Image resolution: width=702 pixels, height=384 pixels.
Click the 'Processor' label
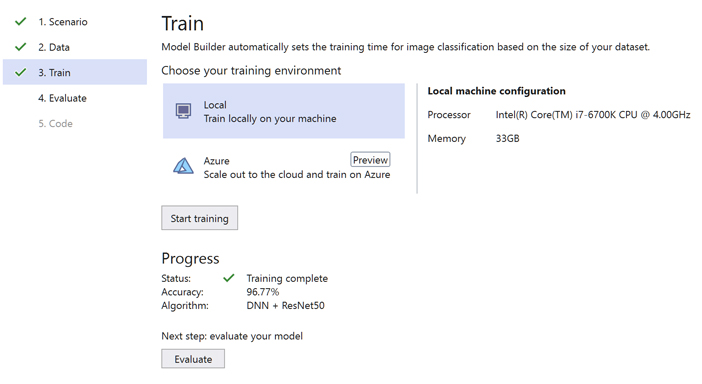pos(449,115)
